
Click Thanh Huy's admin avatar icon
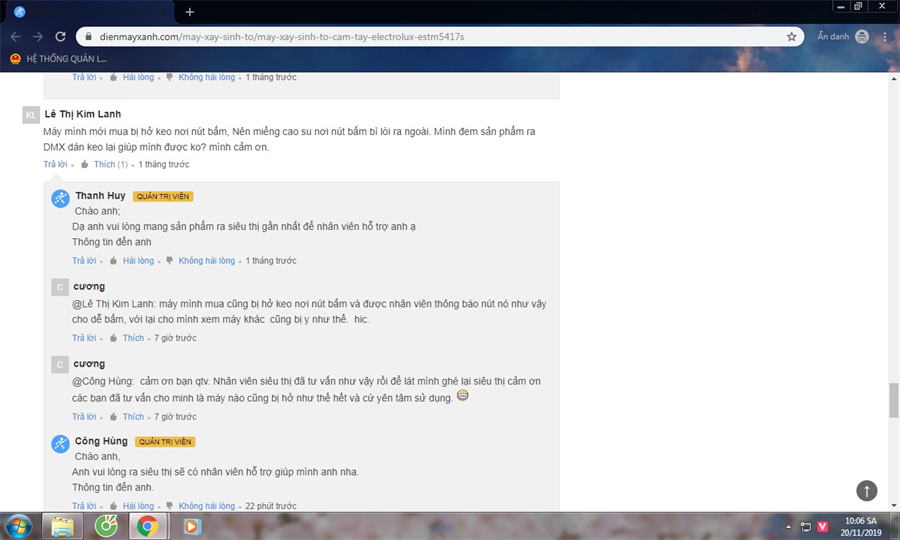coord(60,198)
